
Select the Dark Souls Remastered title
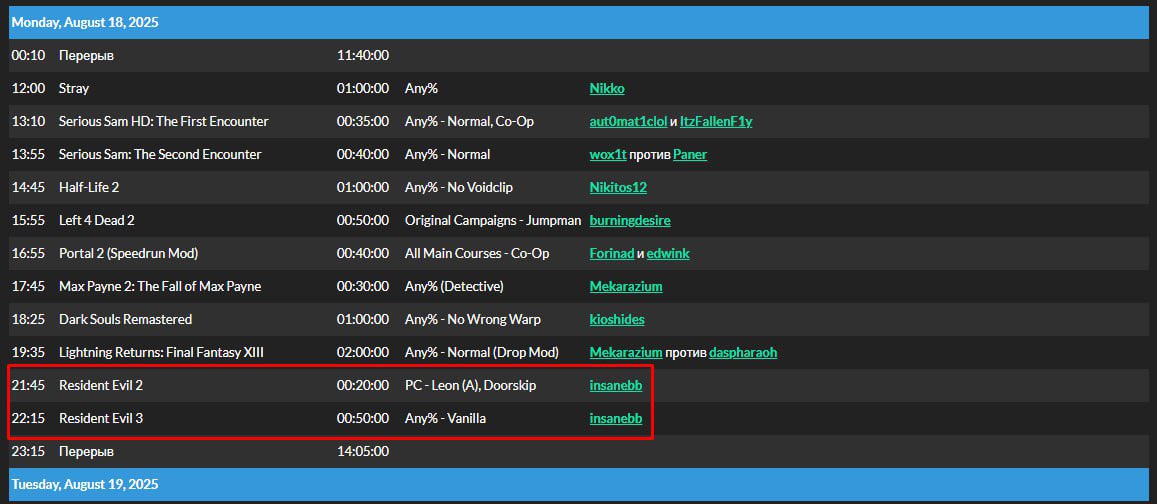125,320
